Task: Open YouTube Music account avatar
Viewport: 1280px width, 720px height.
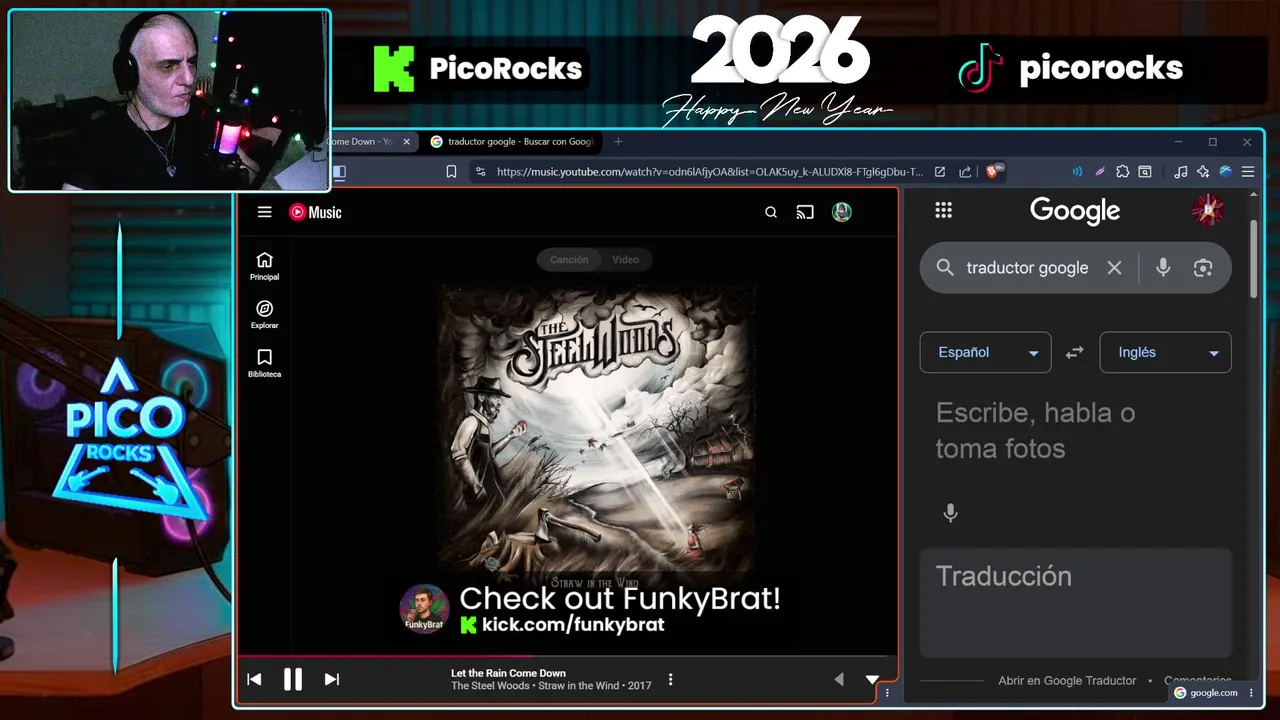Action: pos(842,212)
